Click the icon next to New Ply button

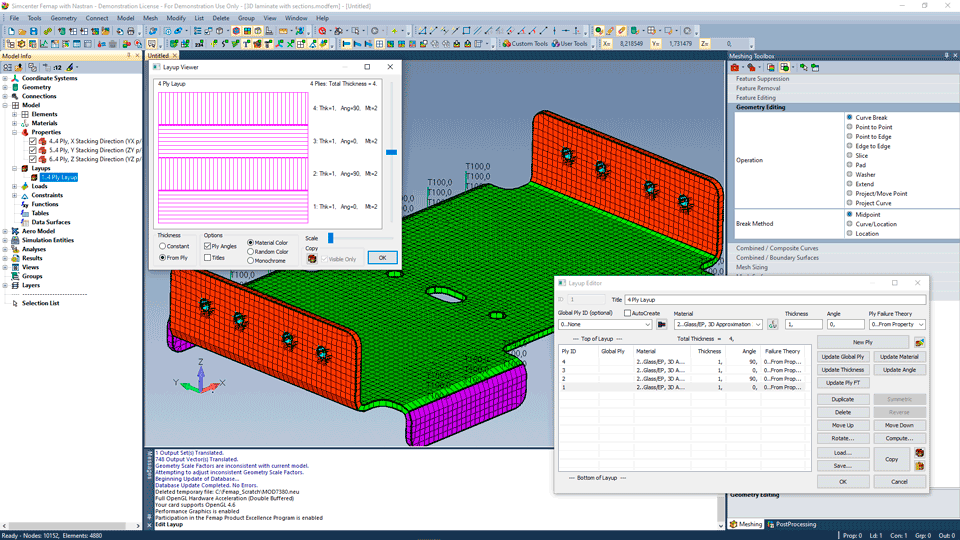click(x=920, y=342)
